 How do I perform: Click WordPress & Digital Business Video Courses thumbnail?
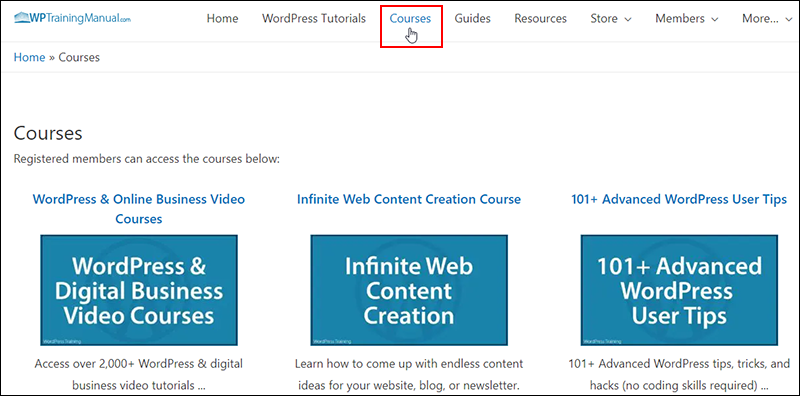(x=139, y=290)
